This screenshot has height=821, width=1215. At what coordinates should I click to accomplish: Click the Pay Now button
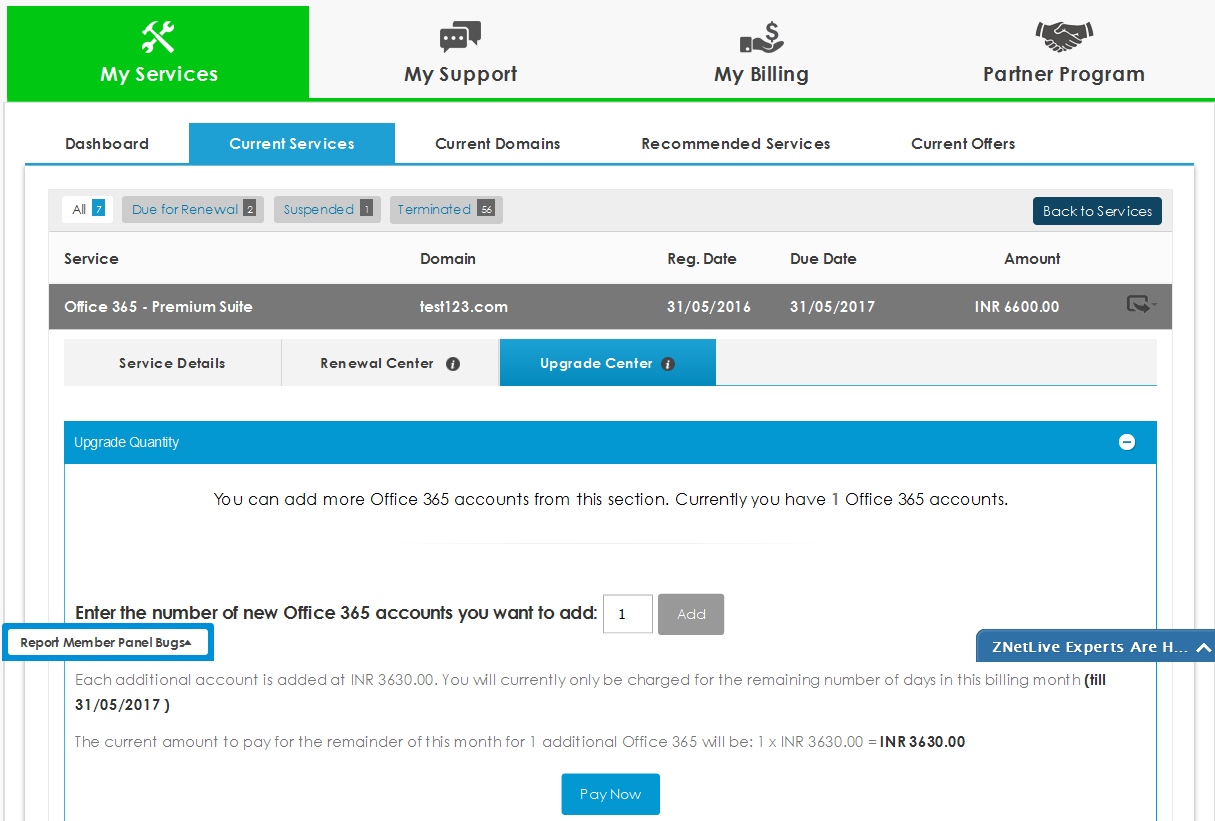pos(610,793)
